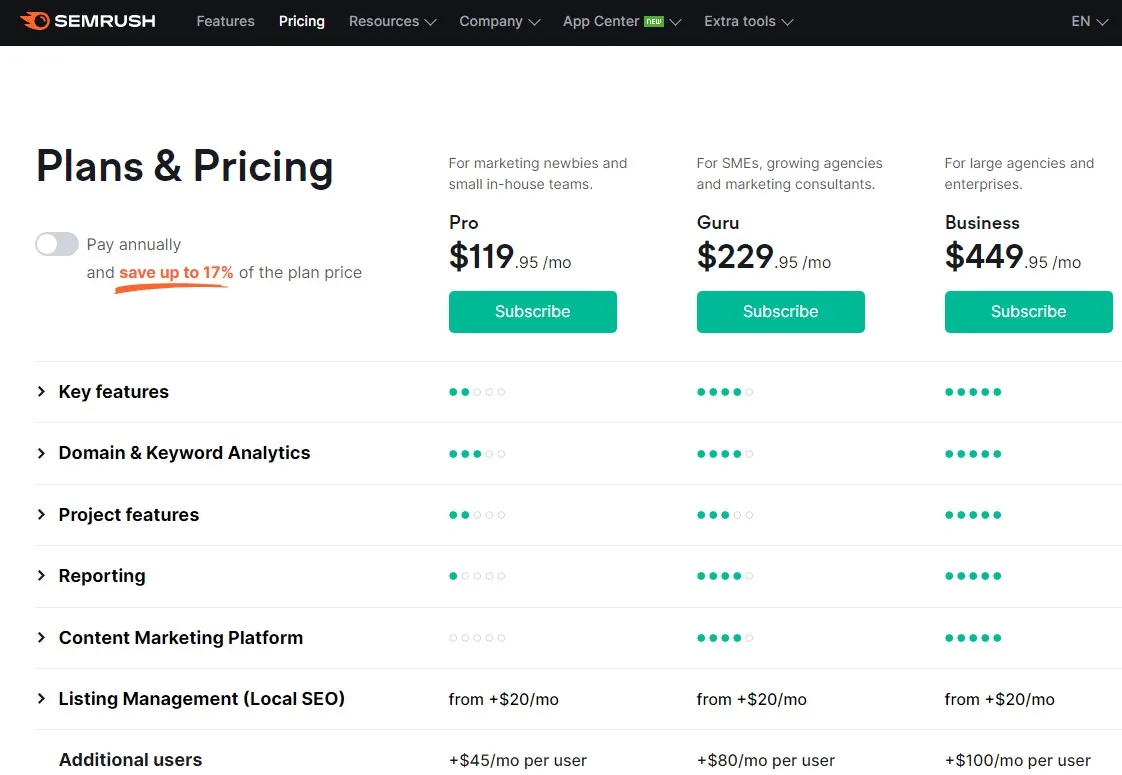Click the Plans & Pricing heading
Viewport: 1122px width, 775px height.
click(x=185, y=167)
